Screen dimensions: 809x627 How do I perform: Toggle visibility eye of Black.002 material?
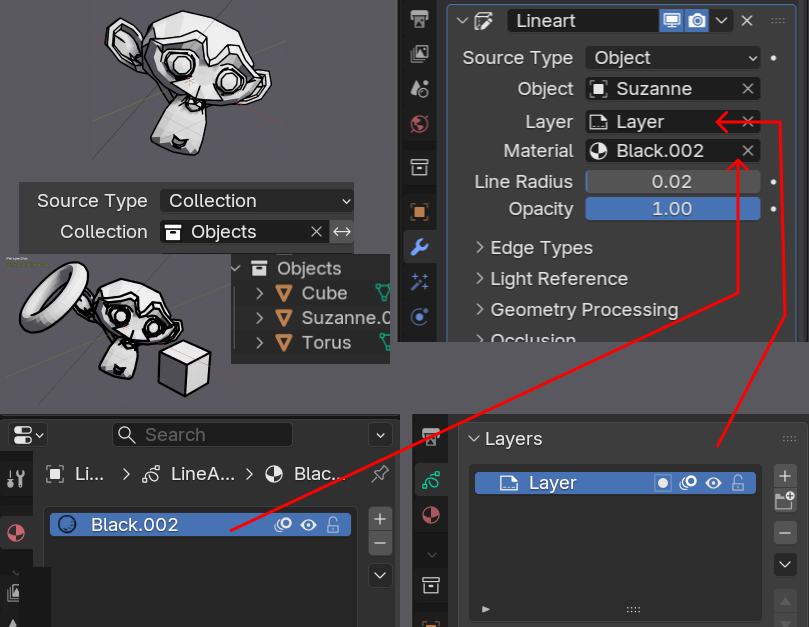click(308, 525)
